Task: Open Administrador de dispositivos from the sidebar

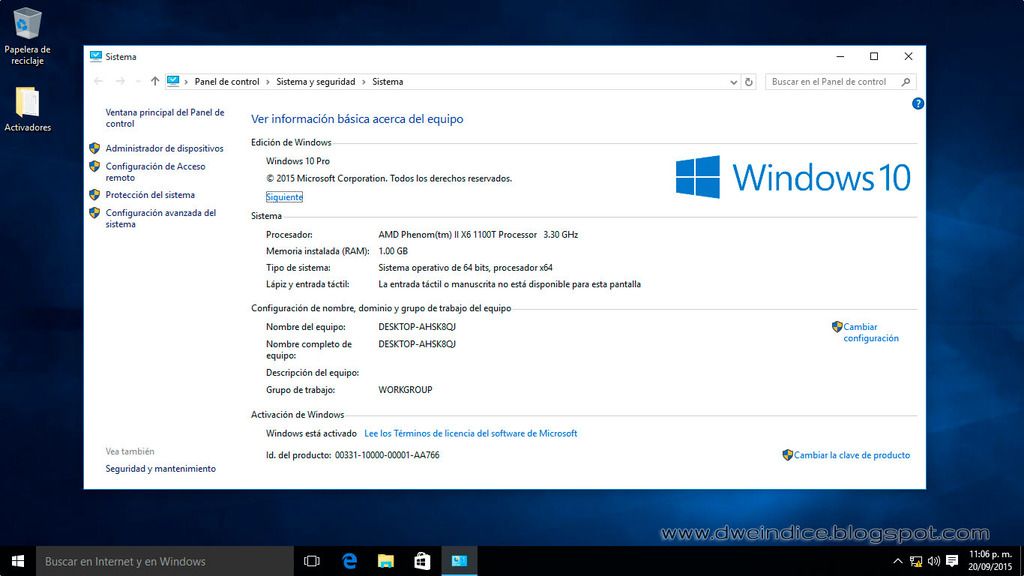Action: 164,148
